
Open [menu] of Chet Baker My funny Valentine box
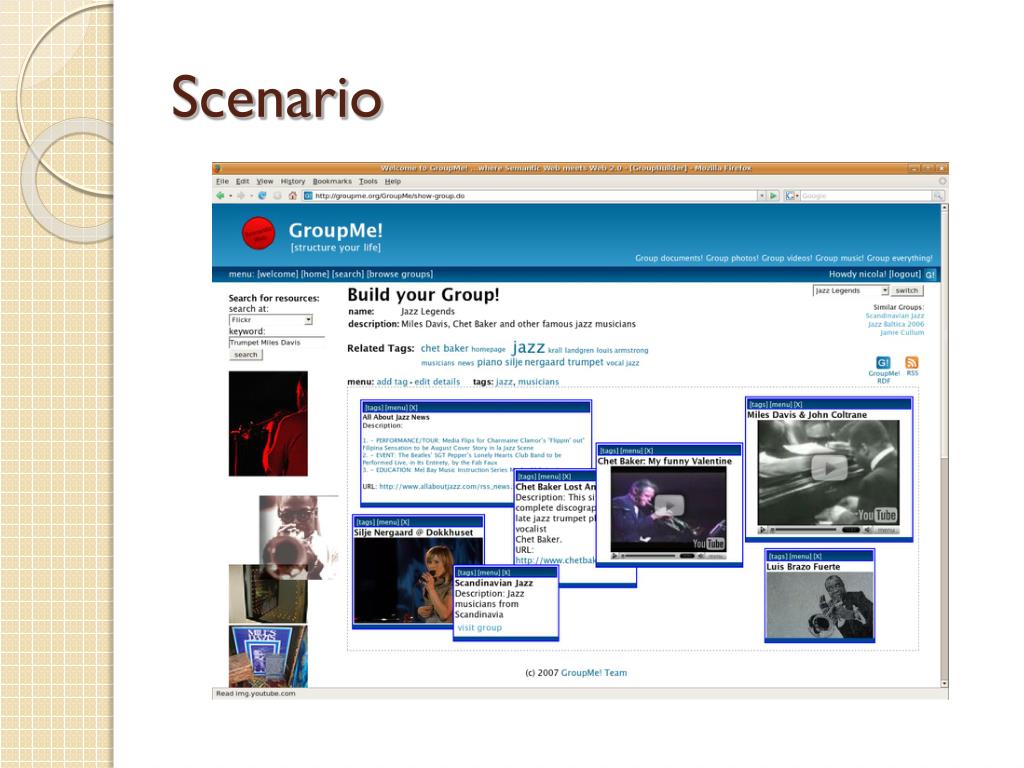click(x=631, y=451)
